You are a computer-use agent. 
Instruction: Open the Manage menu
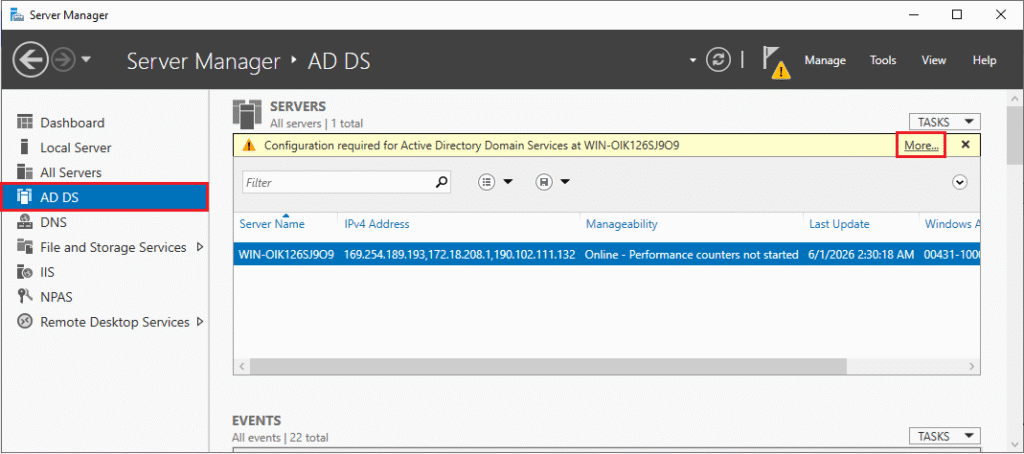(825, 60)
